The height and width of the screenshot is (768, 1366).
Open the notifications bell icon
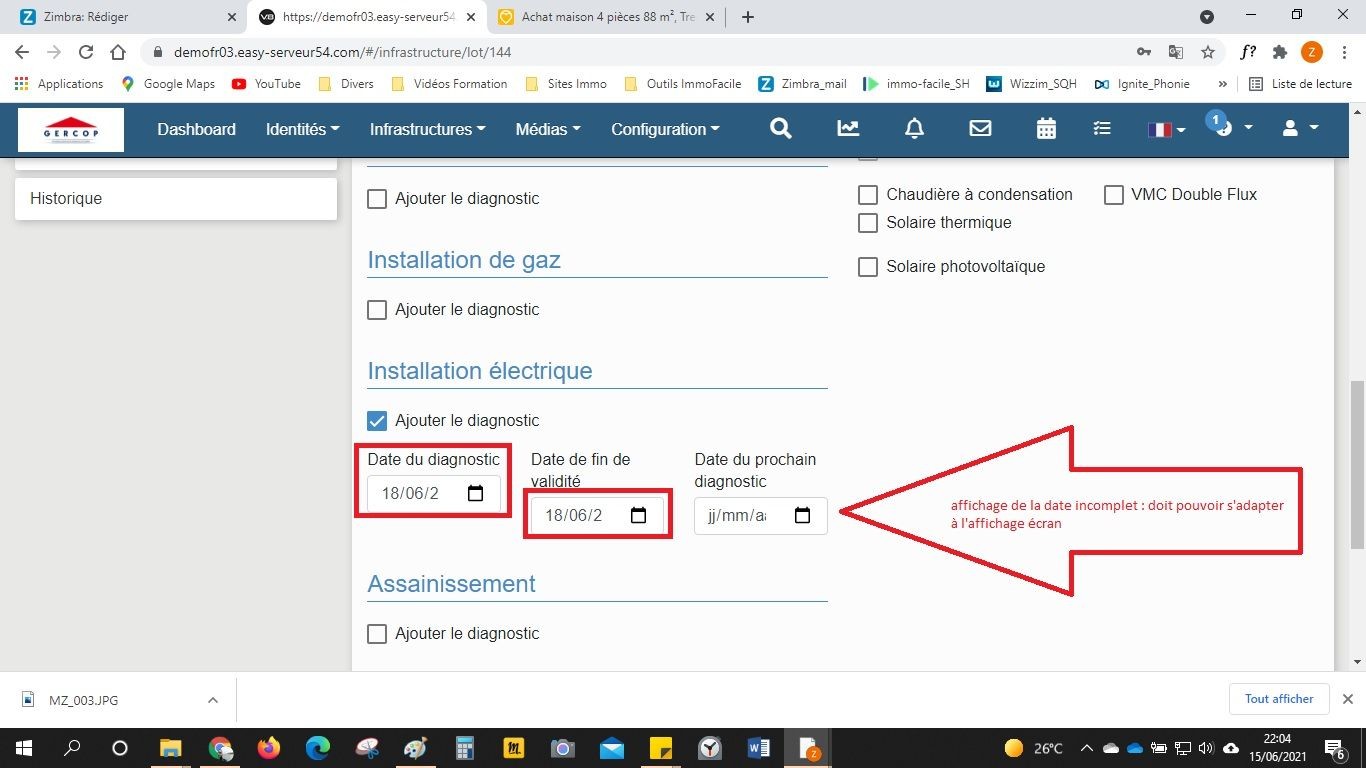point(914,129)
